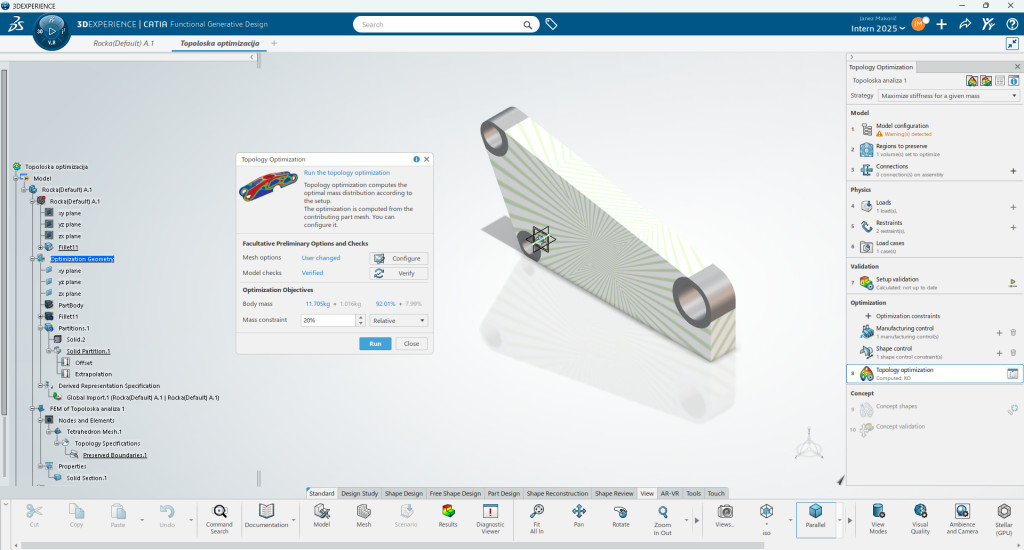Collapse FEM of Topoloska analiza 1 node
Image resolution: width=1024 pixels, height=550 pixels.
[x=33, y=408]
